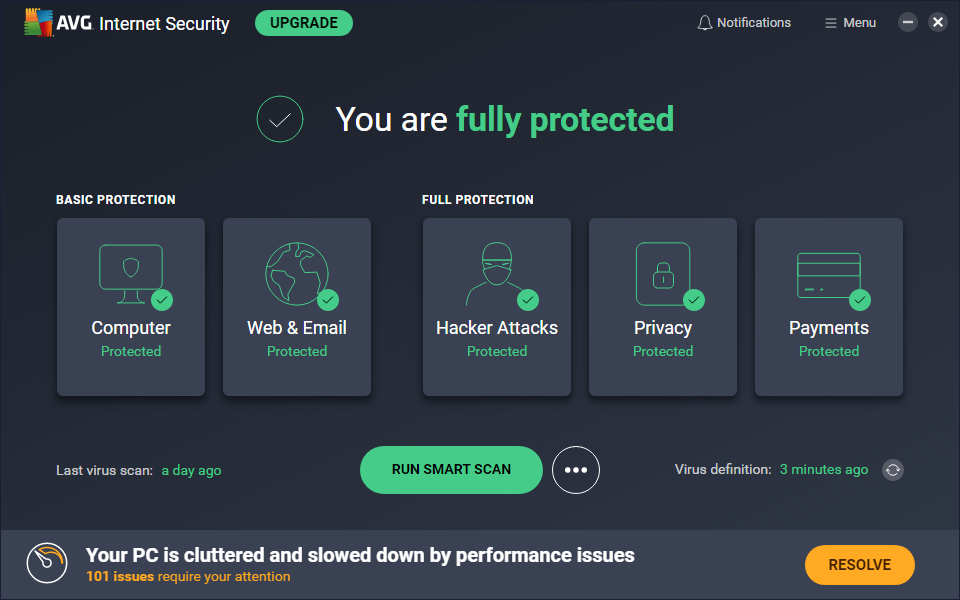Image resolution: width=960 pixels, height=600 pixels.
Task: Click the green Upgrade button
Action: [303, 23]
